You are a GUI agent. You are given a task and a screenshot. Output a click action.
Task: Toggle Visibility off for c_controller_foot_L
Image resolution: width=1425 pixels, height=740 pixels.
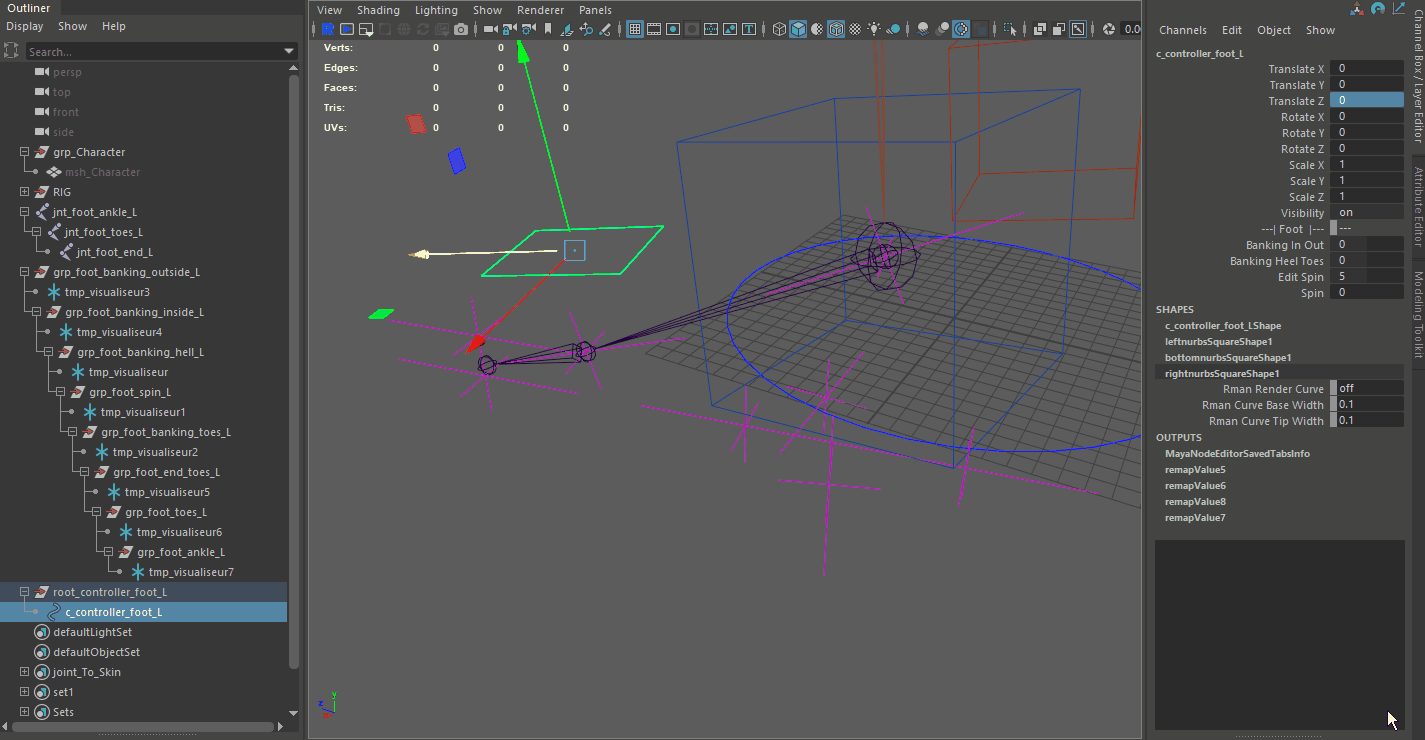tap(1365, 212)
